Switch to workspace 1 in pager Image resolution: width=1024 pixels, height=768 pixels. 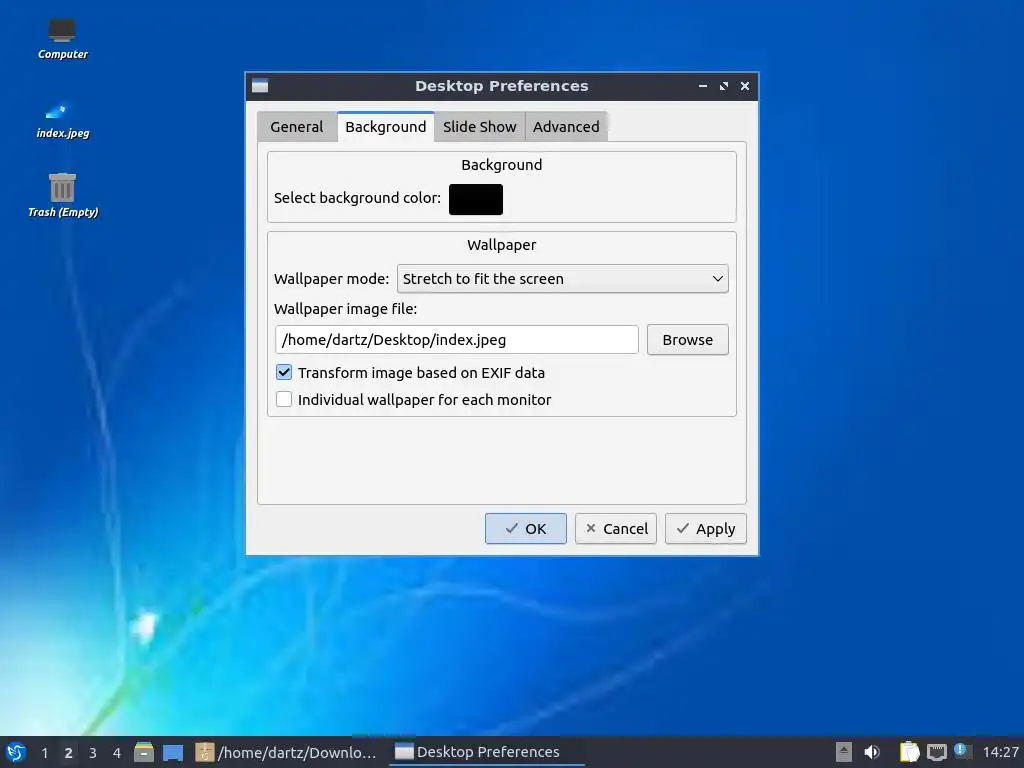click(x=44, y=753)
